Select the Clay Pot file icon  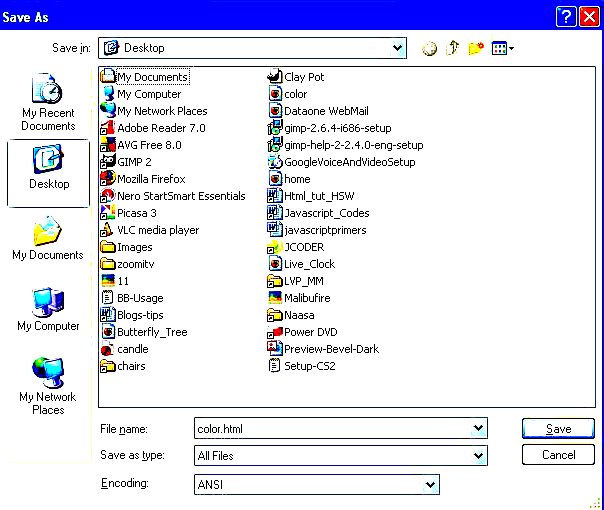pos(275,77)
